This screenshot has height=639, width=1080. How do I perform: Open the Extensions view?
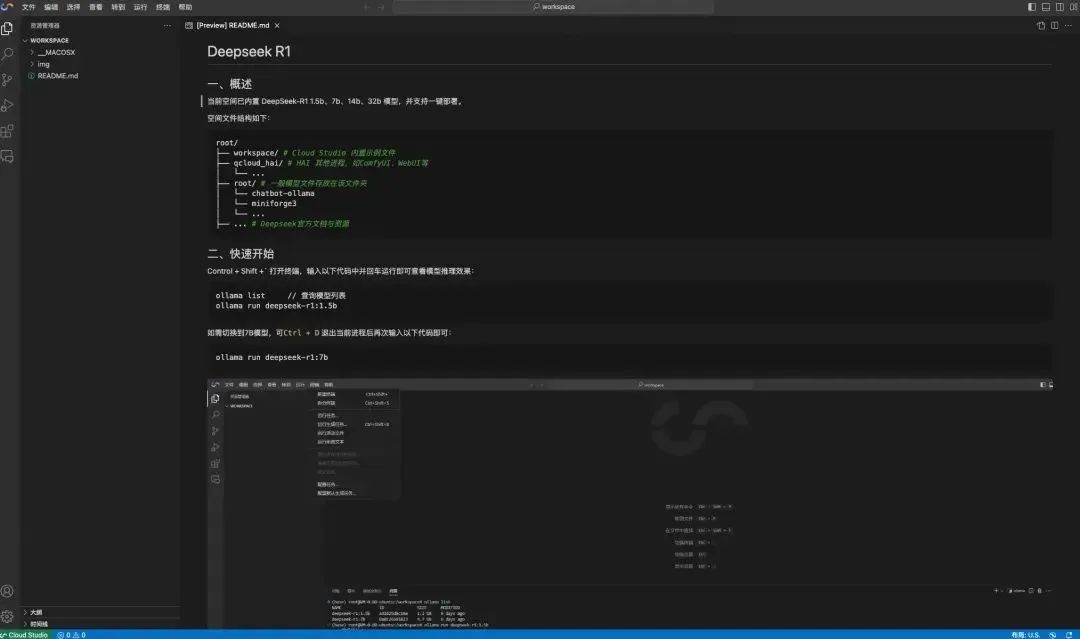point(8,131)
